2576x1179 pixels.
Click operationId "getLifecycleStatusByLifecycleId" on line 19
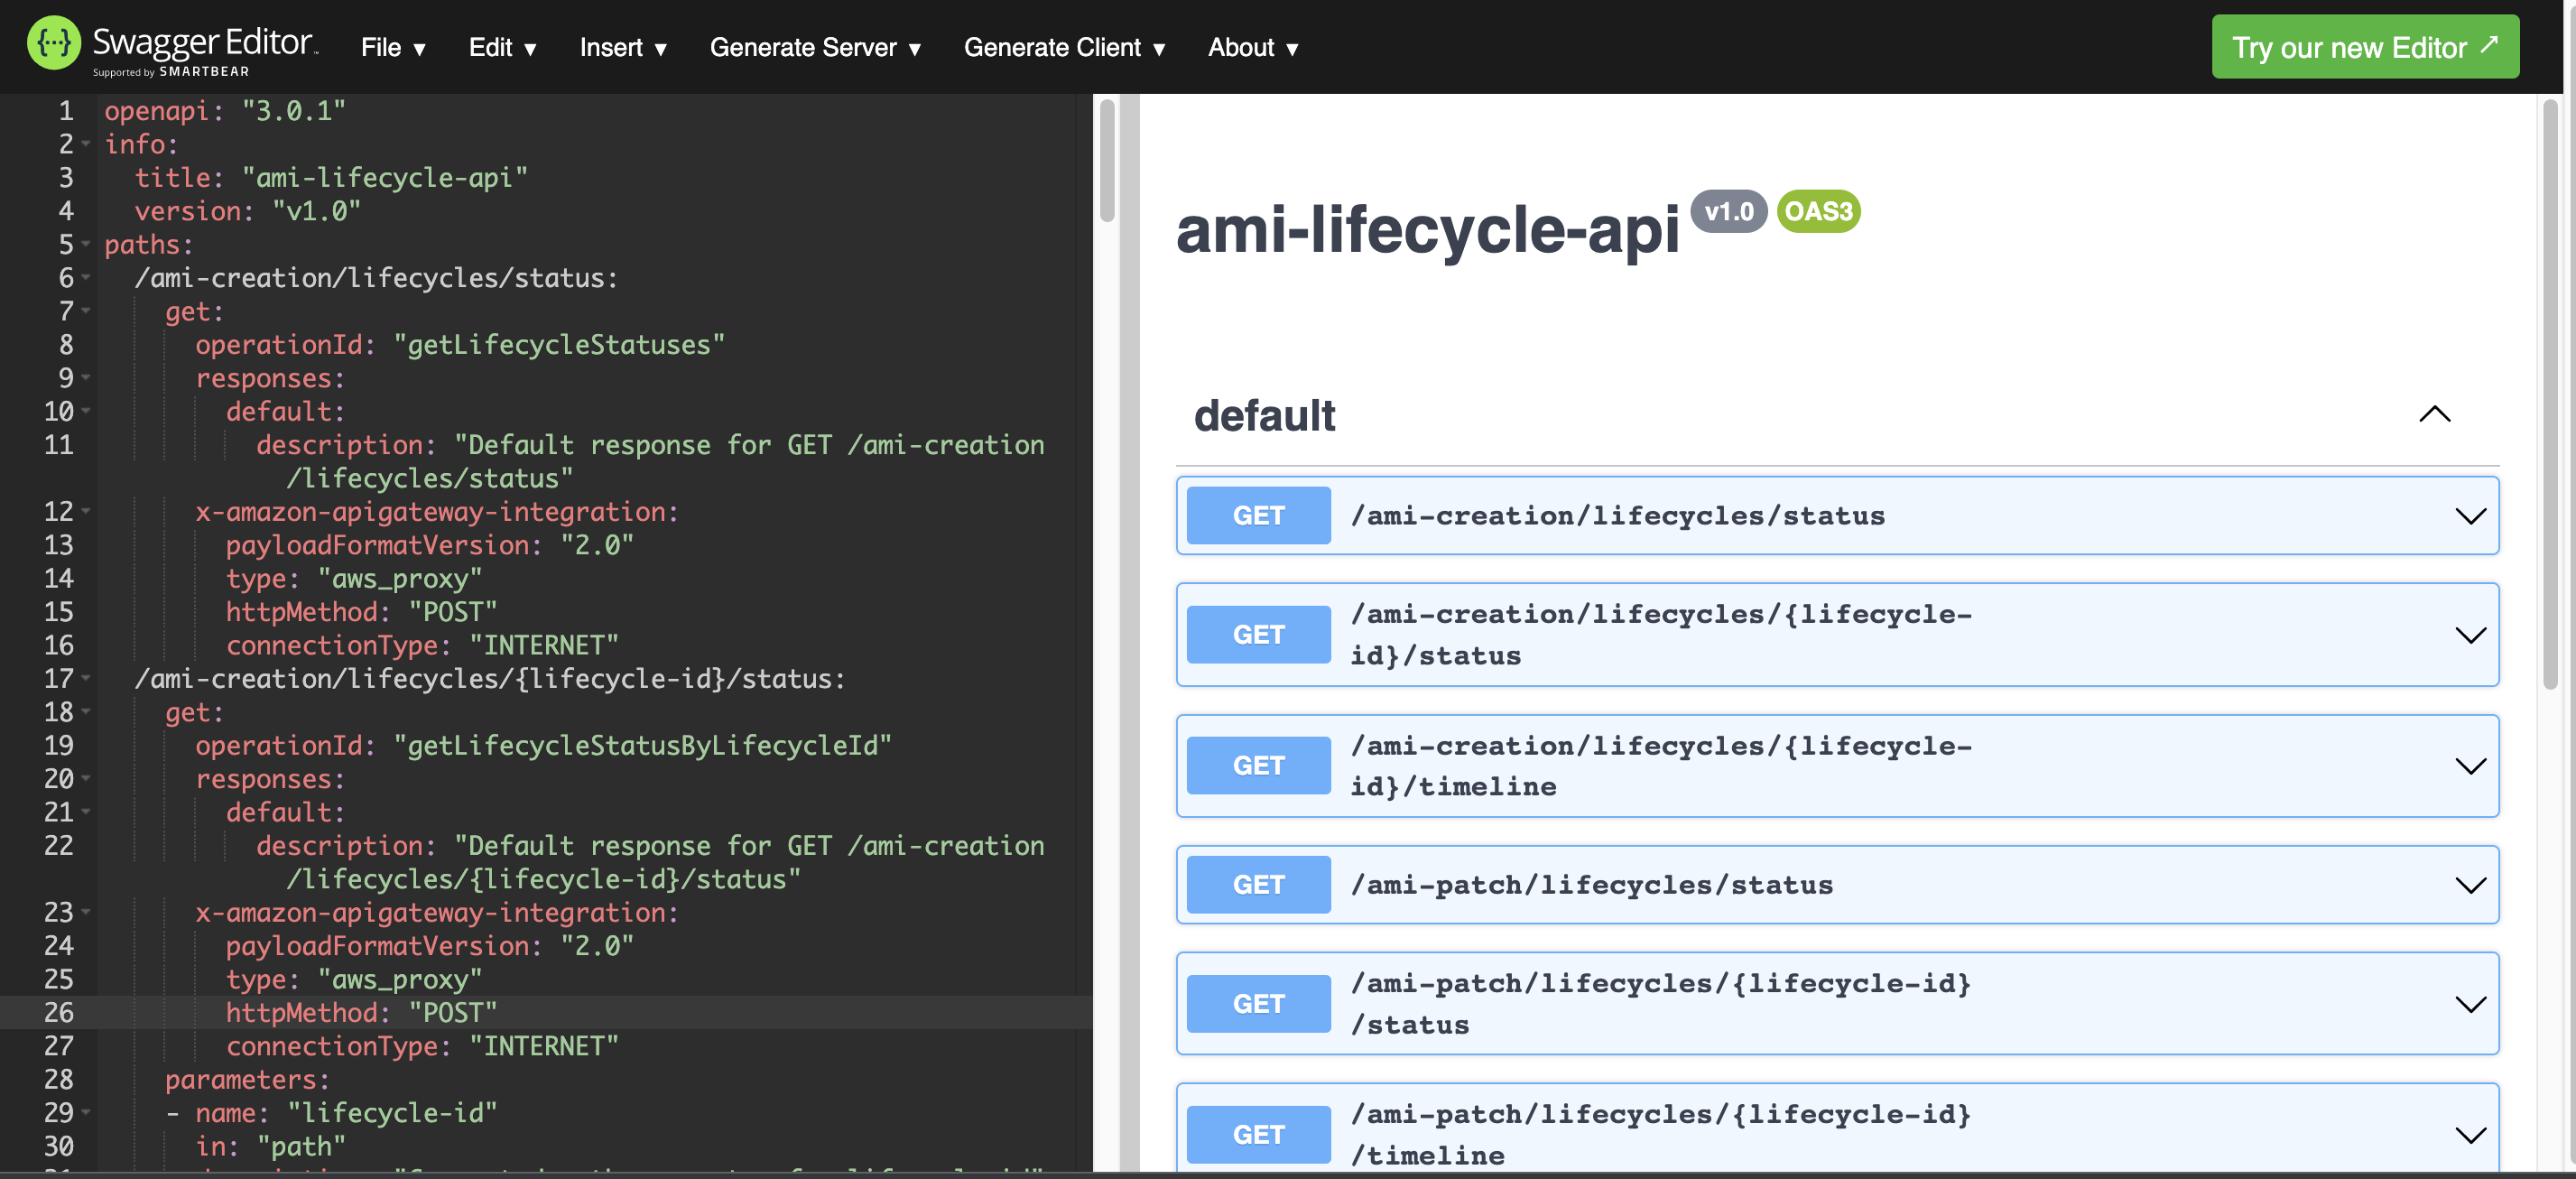pyautogui.click(x=543, y=746)
